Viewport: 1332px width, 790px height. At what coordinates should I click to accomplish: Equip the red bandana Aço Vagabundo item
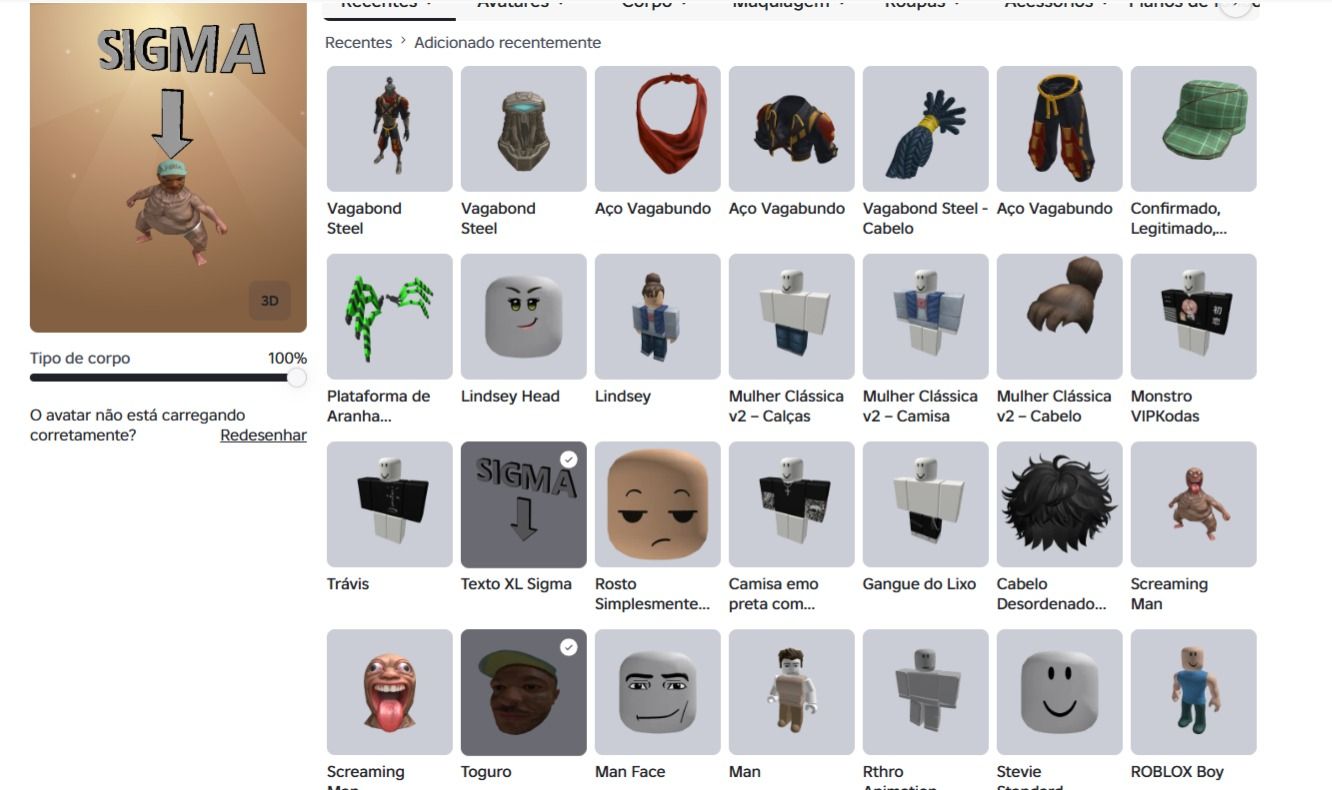coord(658,129)
